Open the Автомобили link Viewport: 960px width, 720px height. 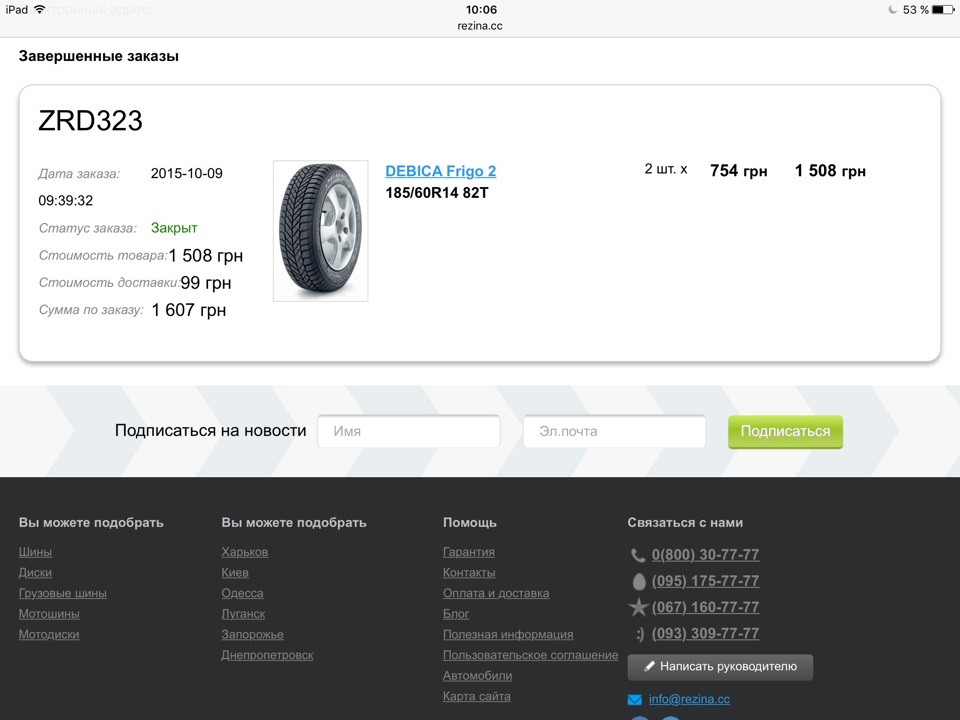(x=477, y=676)
